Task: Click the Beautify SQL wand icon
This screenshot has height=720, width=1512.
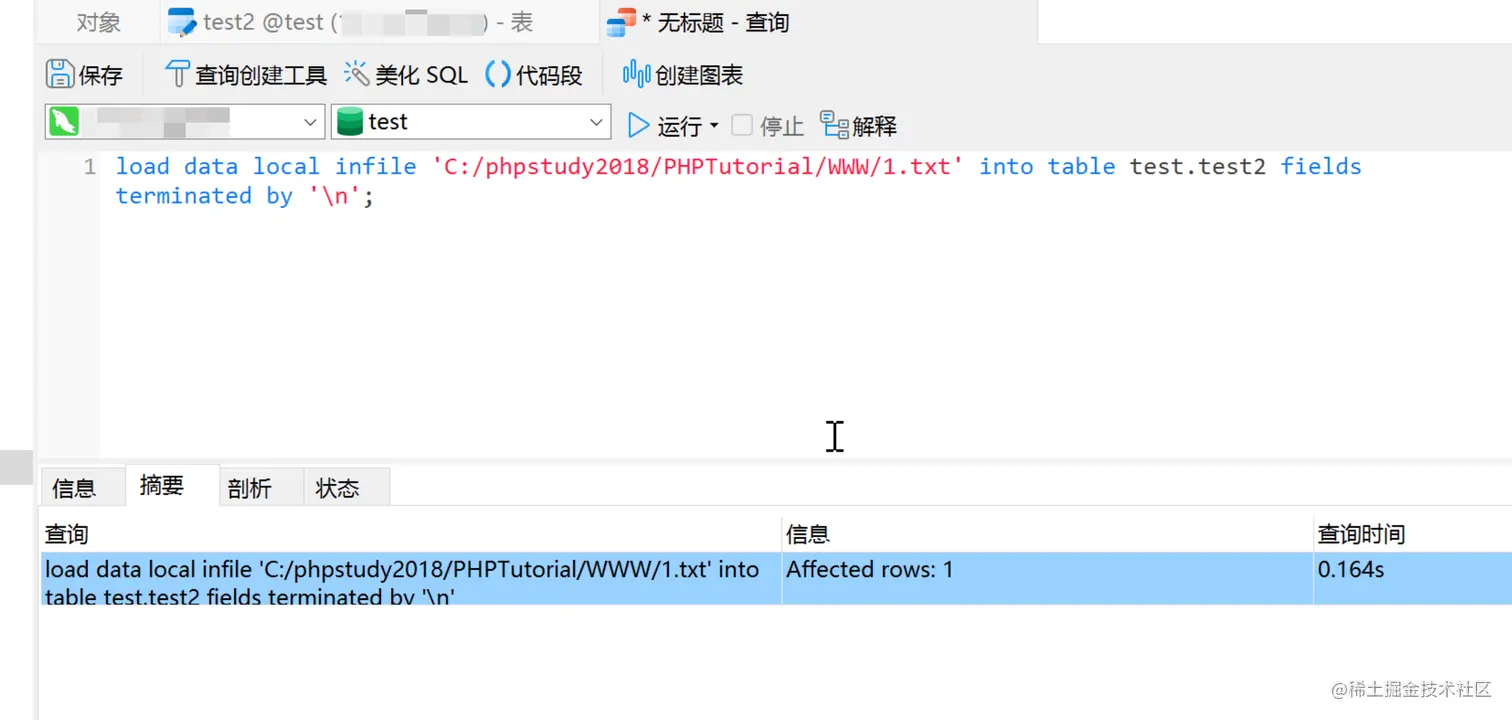Action: (x=357, y=73)
